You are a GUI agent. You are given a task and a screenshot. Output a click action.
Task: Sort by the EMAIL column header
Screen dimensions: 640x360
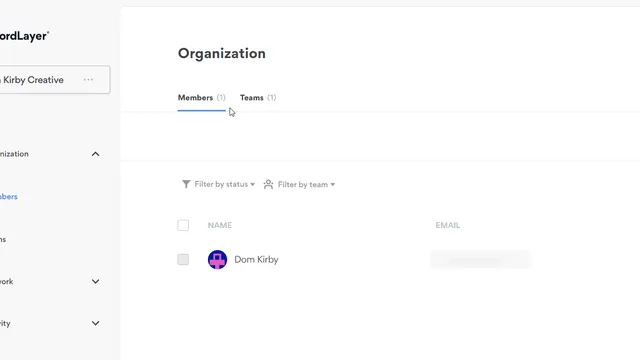click(x=448, y=225)
